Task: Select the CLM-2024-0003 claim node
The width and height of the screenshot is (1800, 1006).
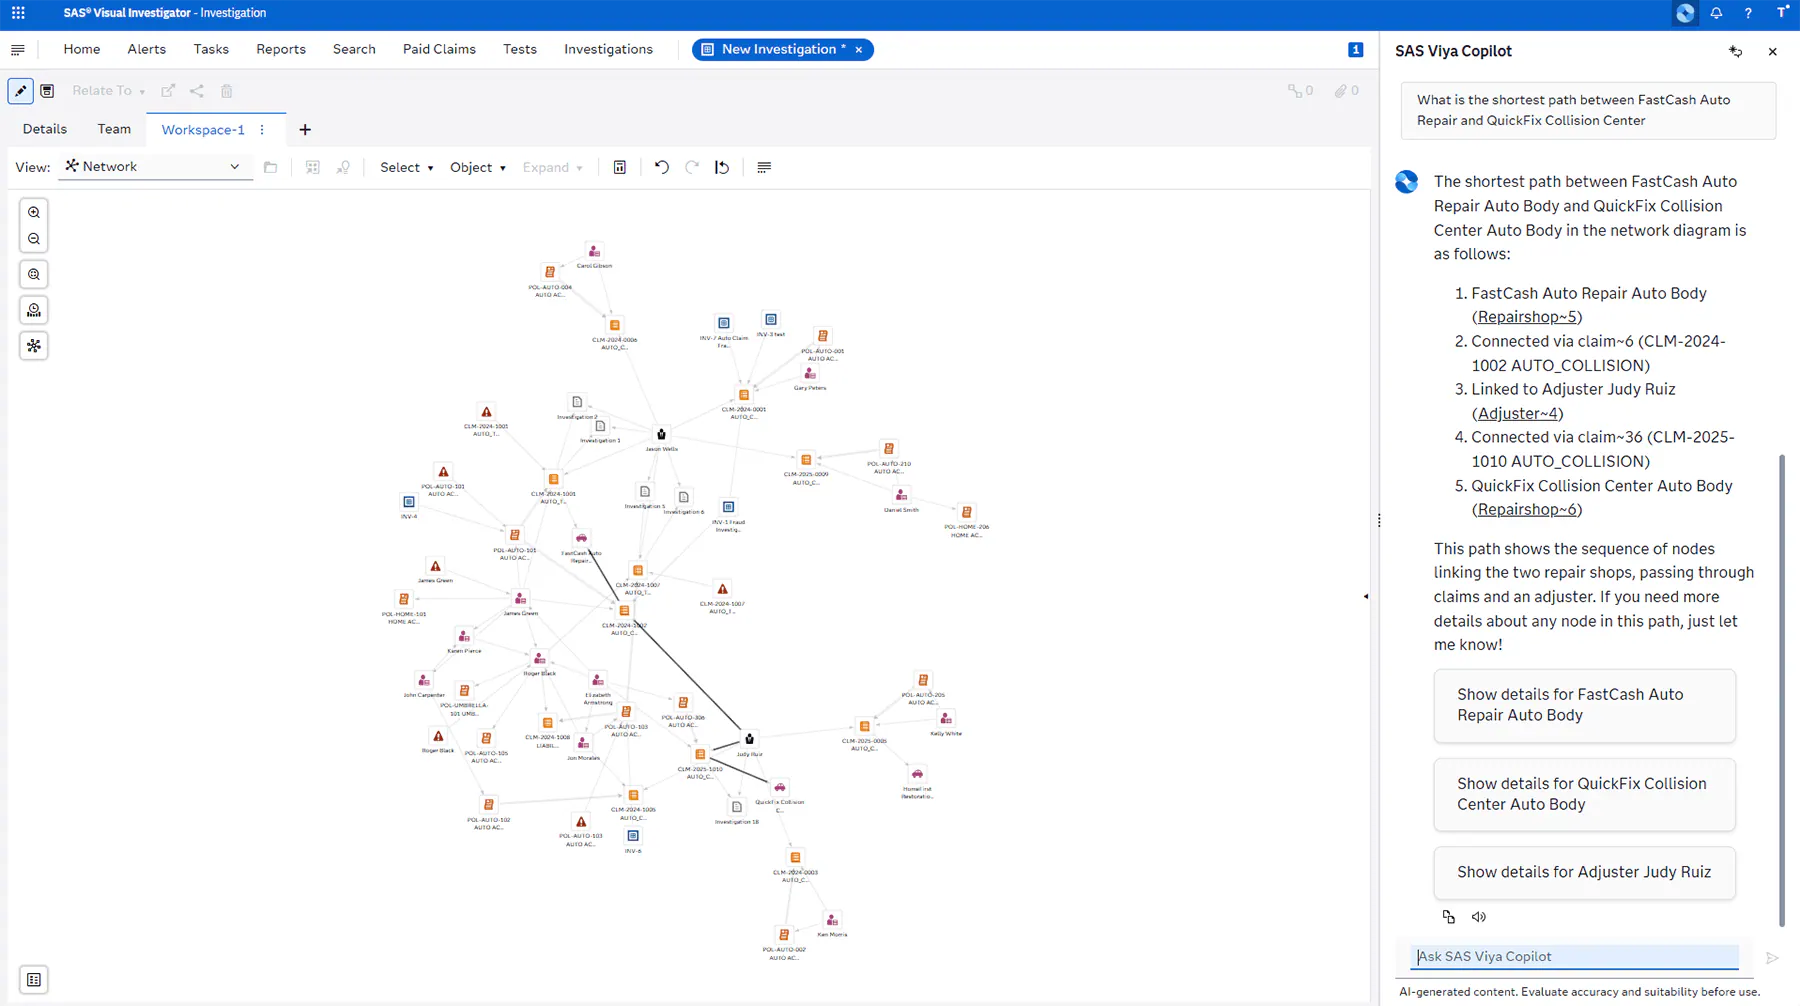Action: (796, 858)
